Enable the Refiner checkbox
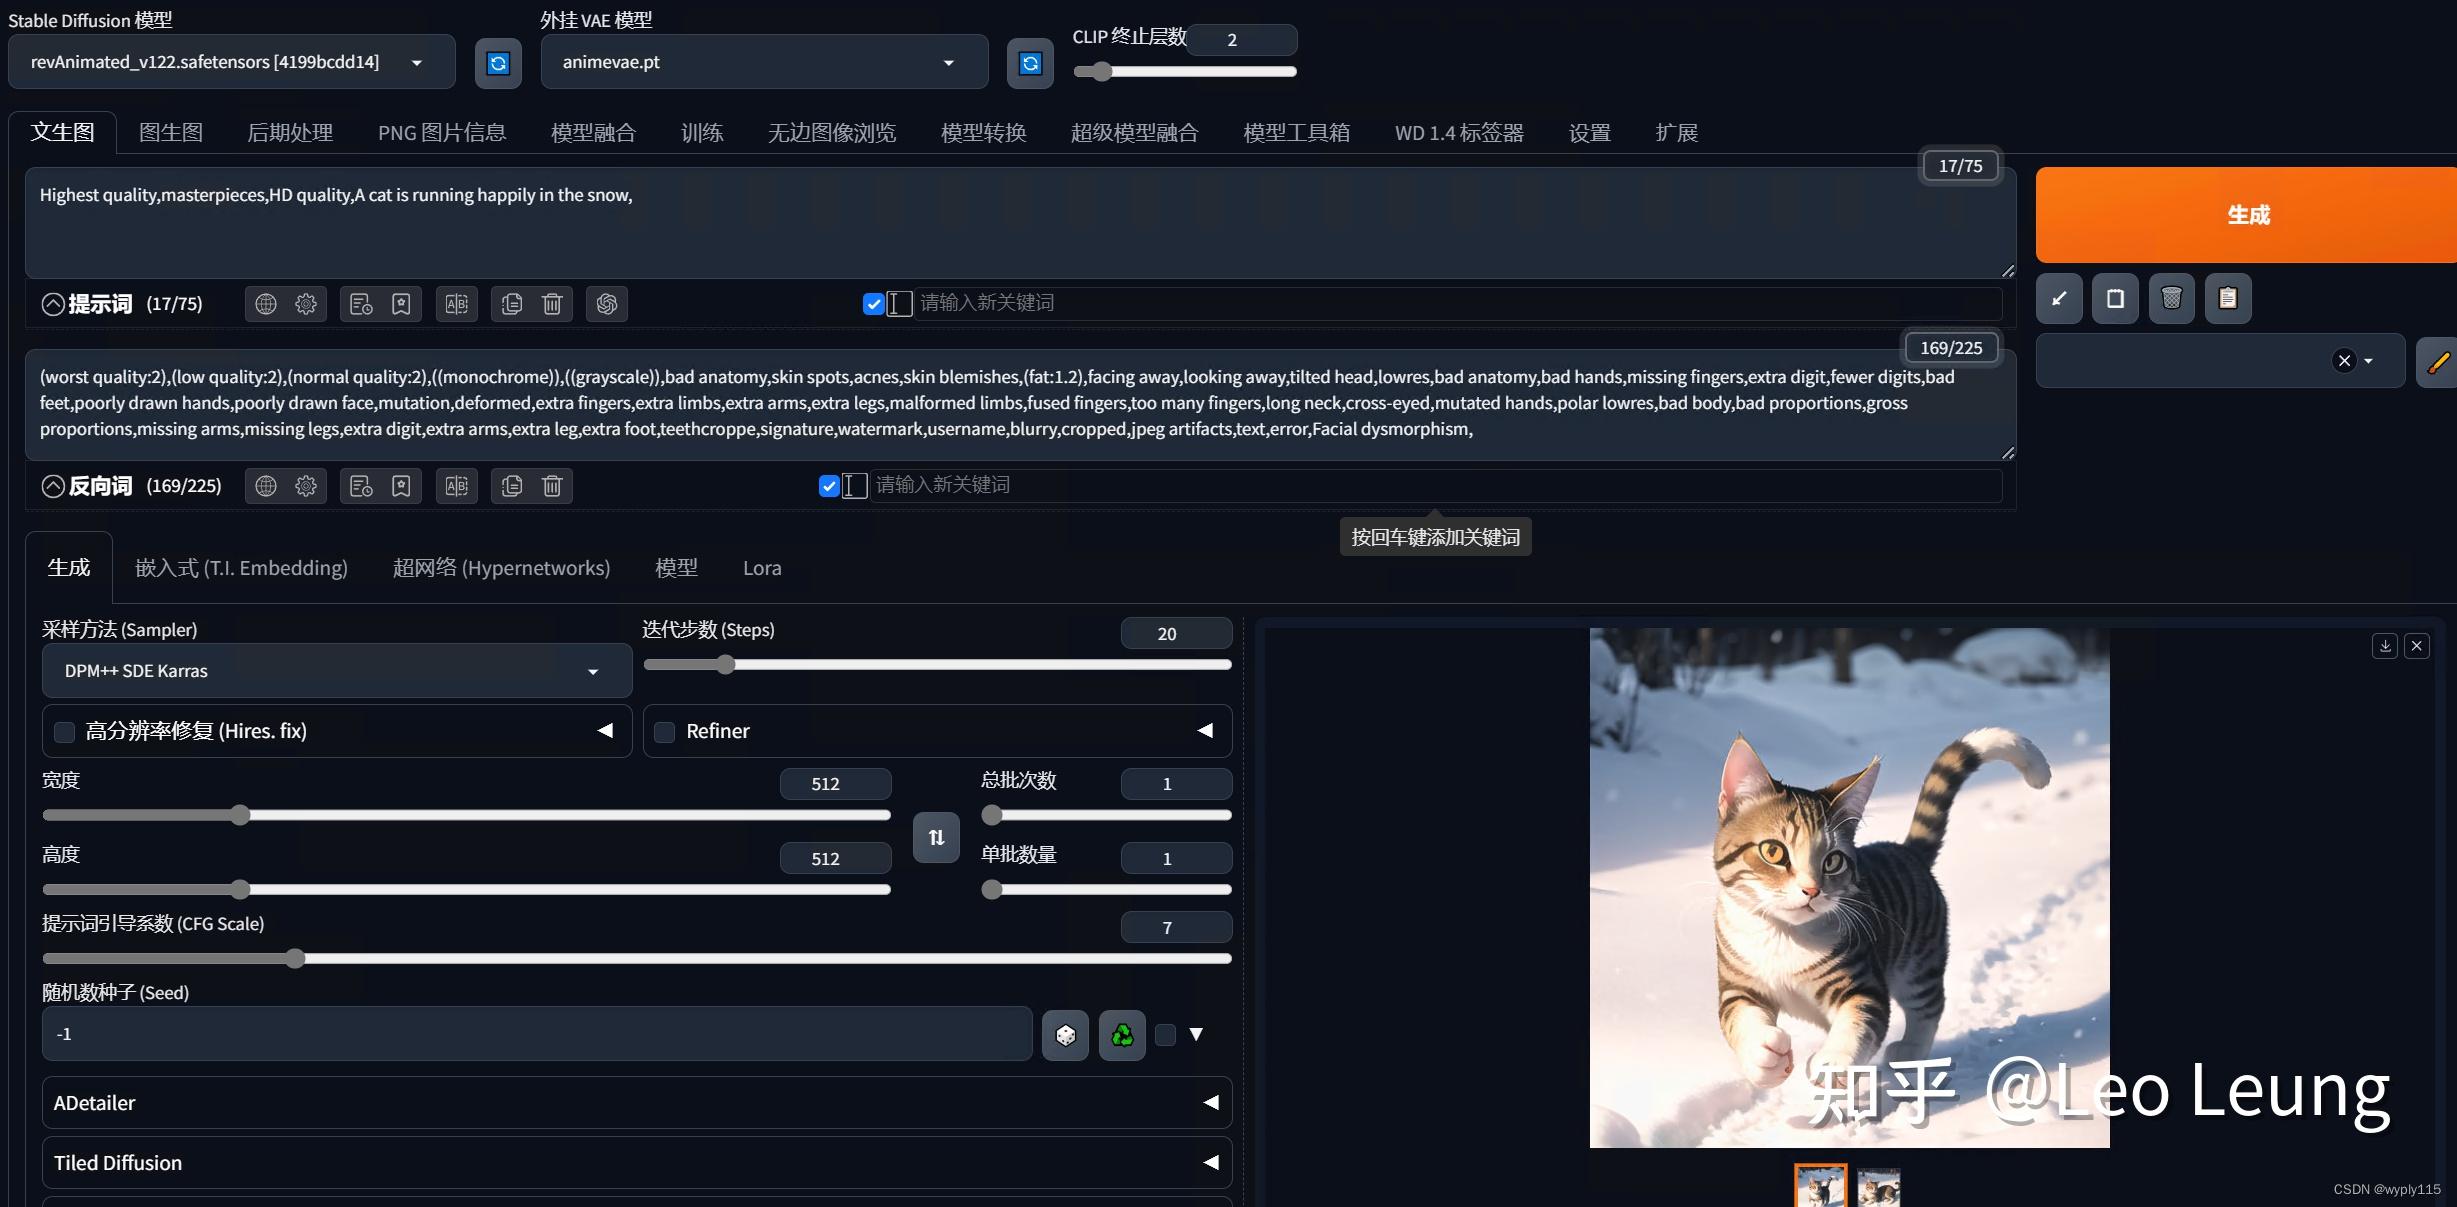2457x1207 pixels. point(665,732)
